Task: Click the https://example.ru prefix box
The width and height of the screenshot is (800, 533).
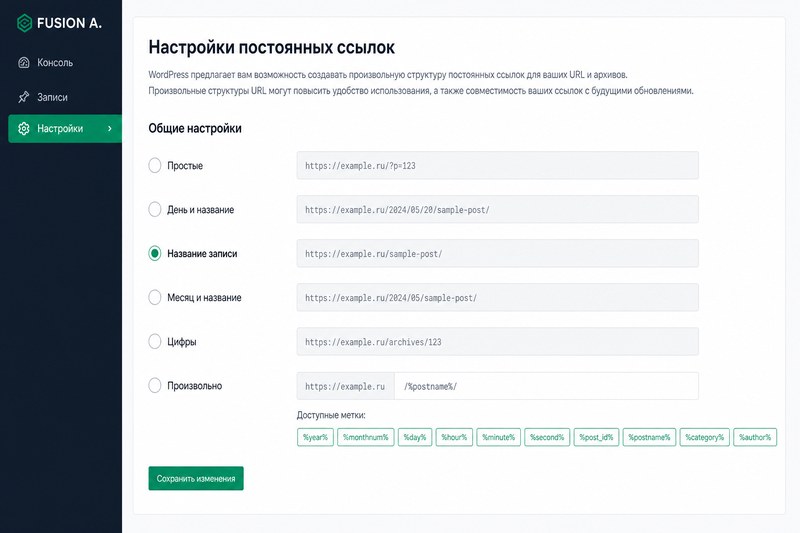Action: coord(345,386)
